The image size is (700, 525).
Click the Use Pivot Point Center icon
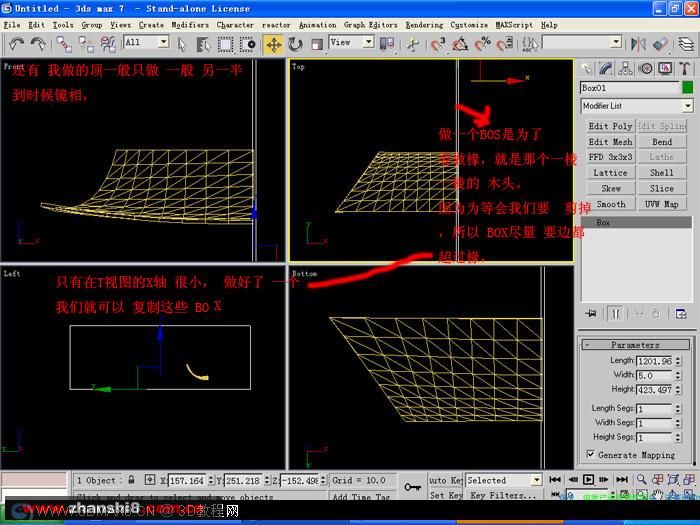tap(387, 43)
